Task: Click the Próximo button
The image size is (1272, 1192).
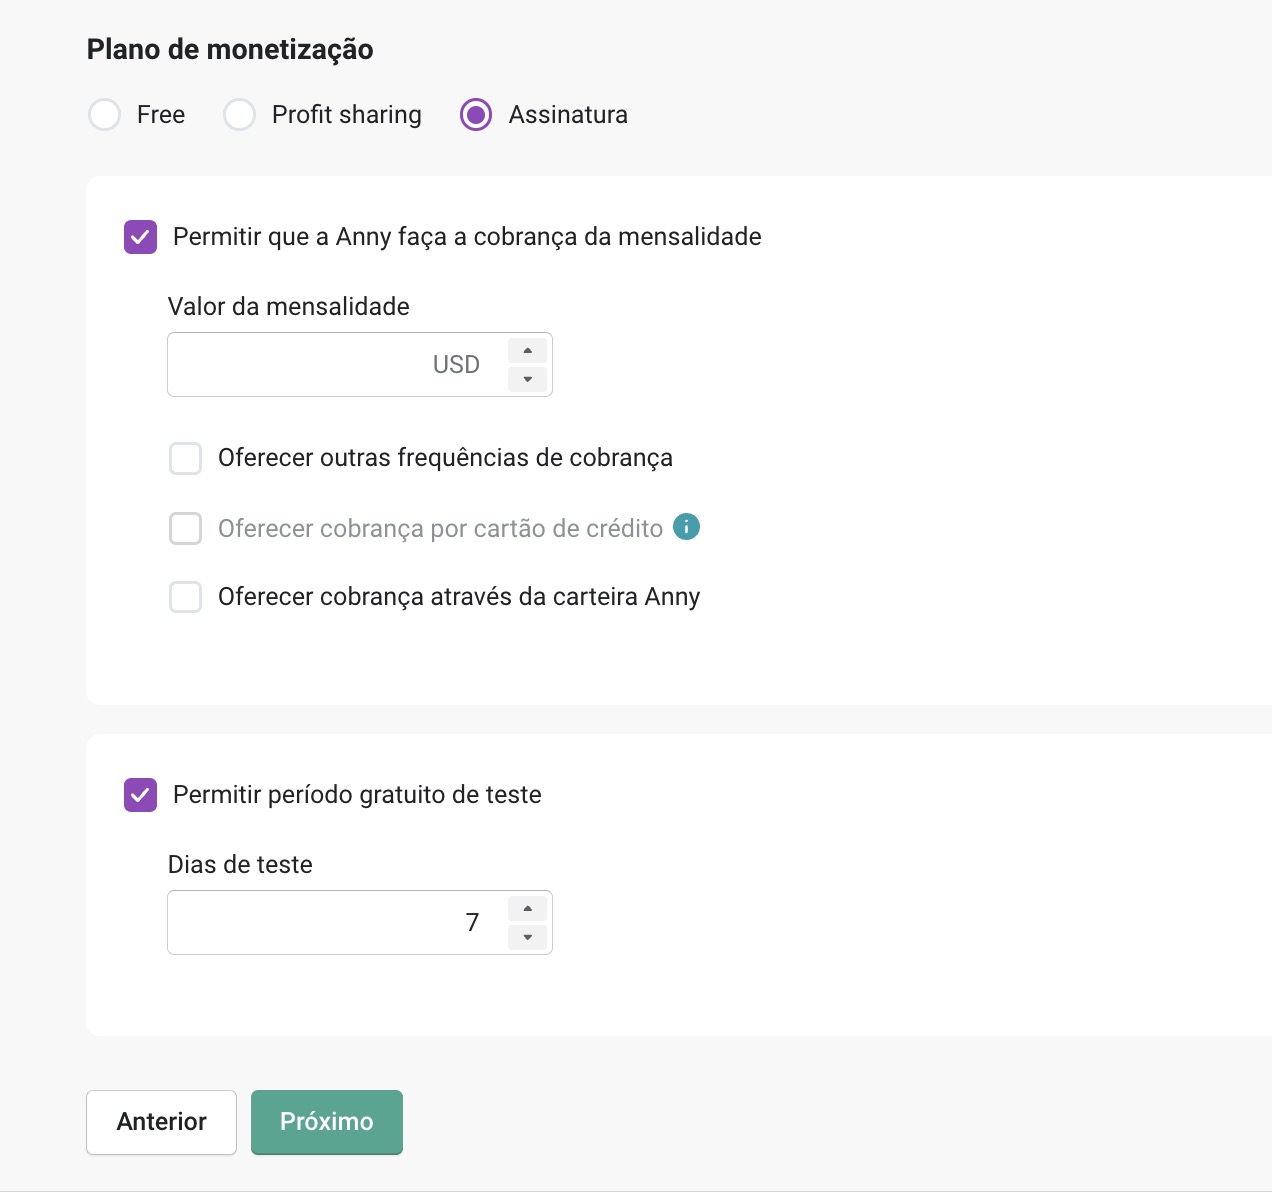Action: pos(327,1122)
